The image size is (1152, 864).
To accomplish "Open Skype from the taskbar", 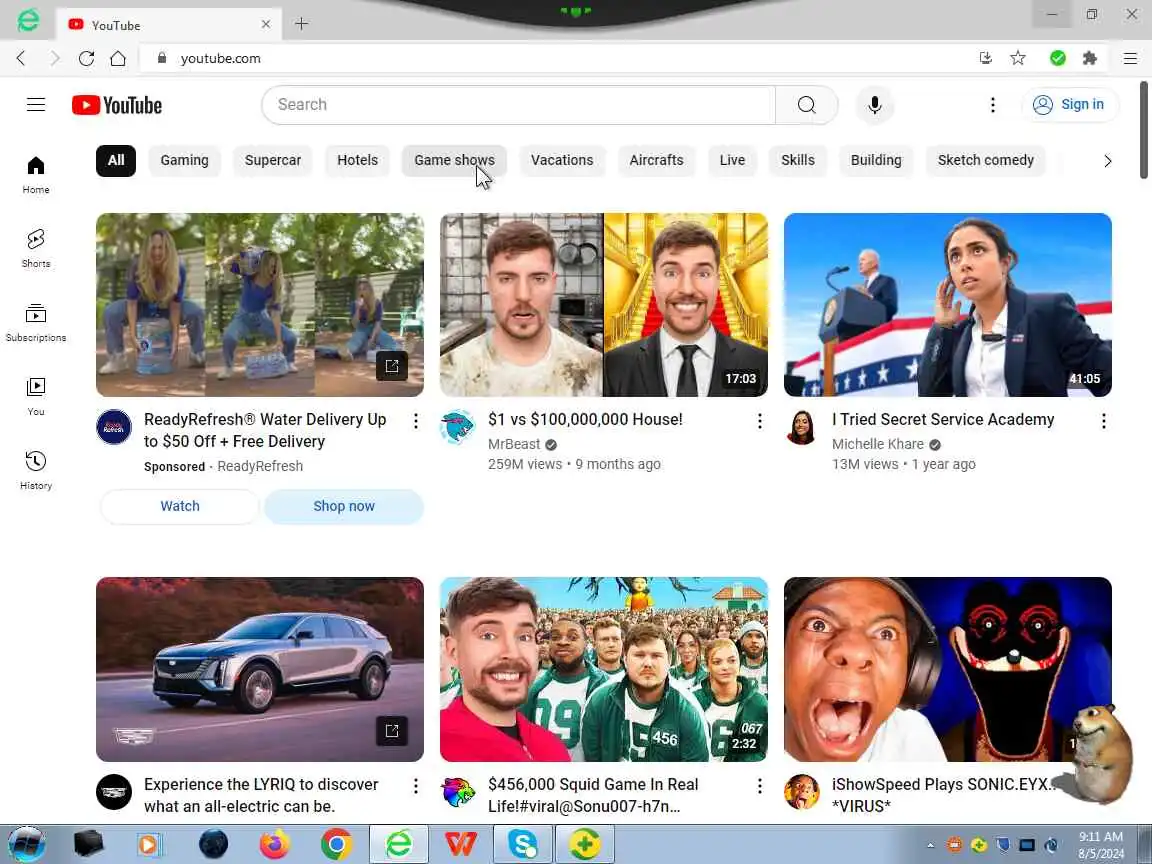I will 522,844.
